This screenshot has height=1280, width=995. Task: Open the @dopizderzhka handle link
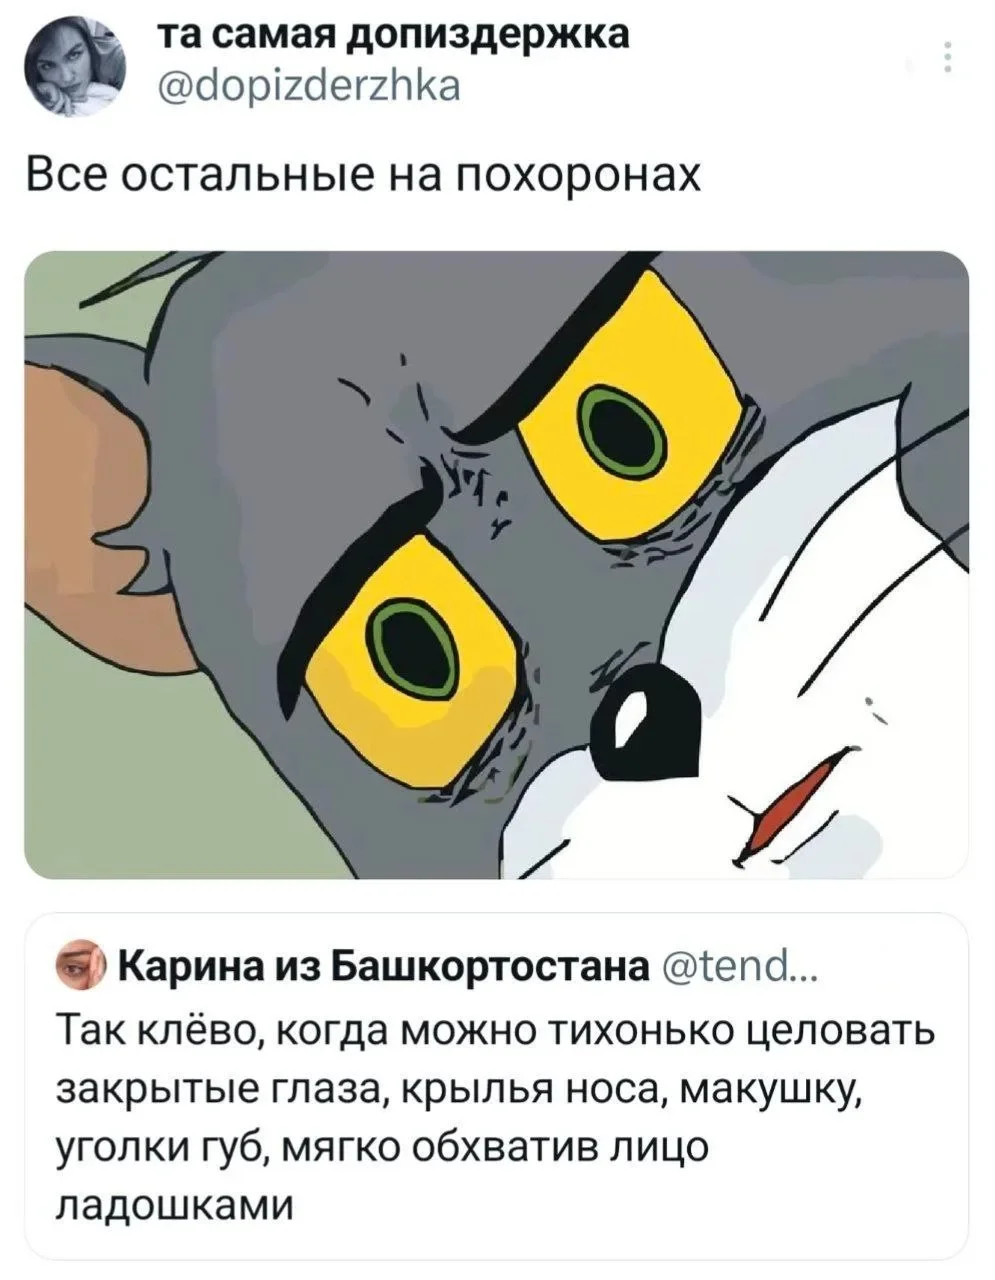click(311, 87)
